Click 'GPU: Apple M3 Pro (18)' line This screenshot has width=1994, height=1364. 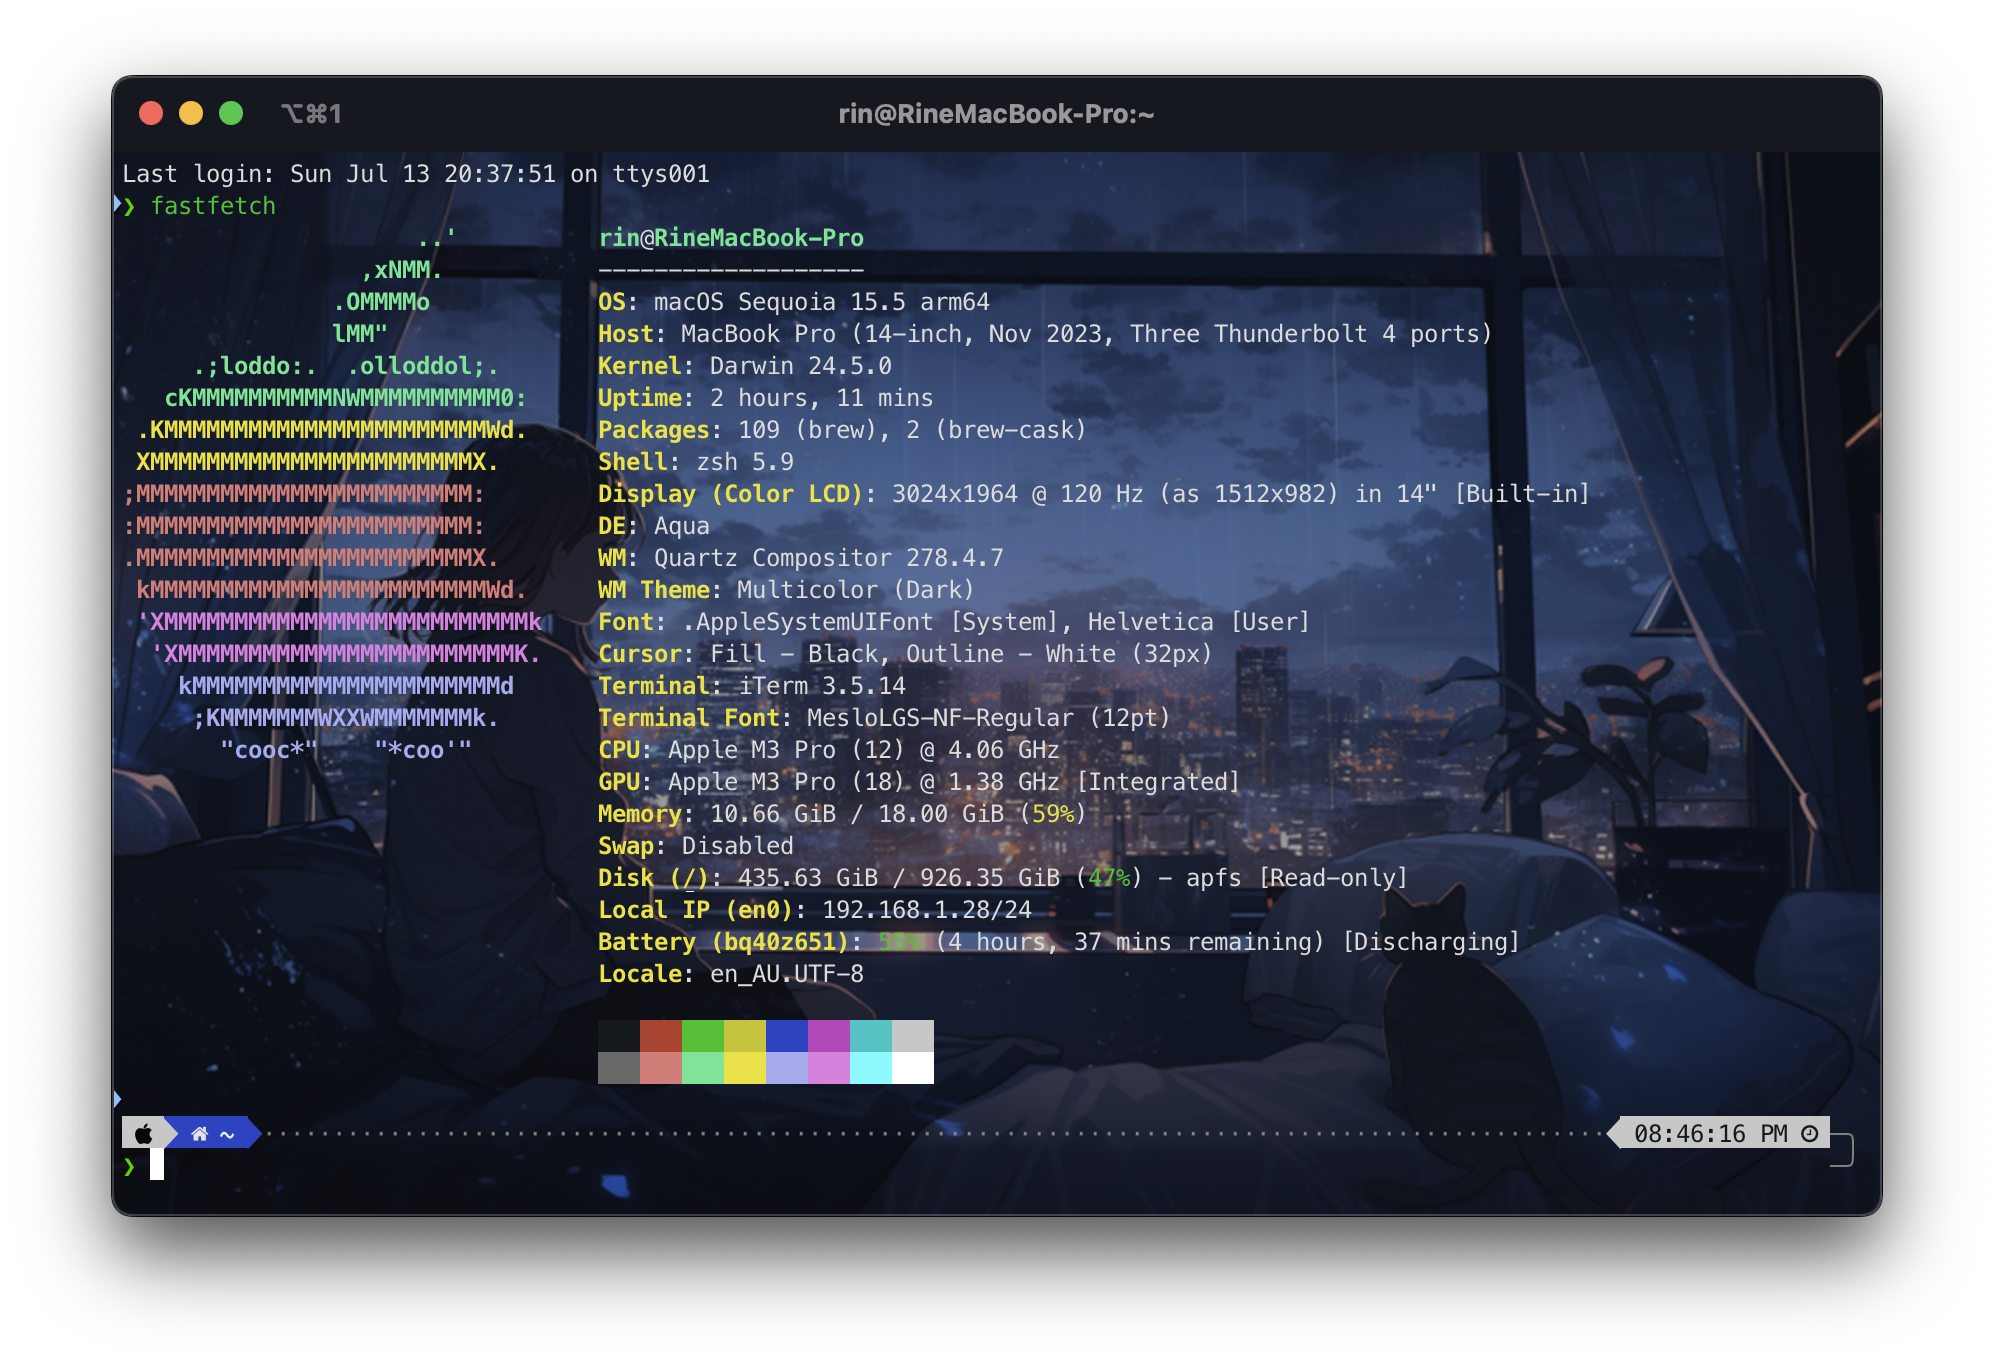tap(919, 782)
